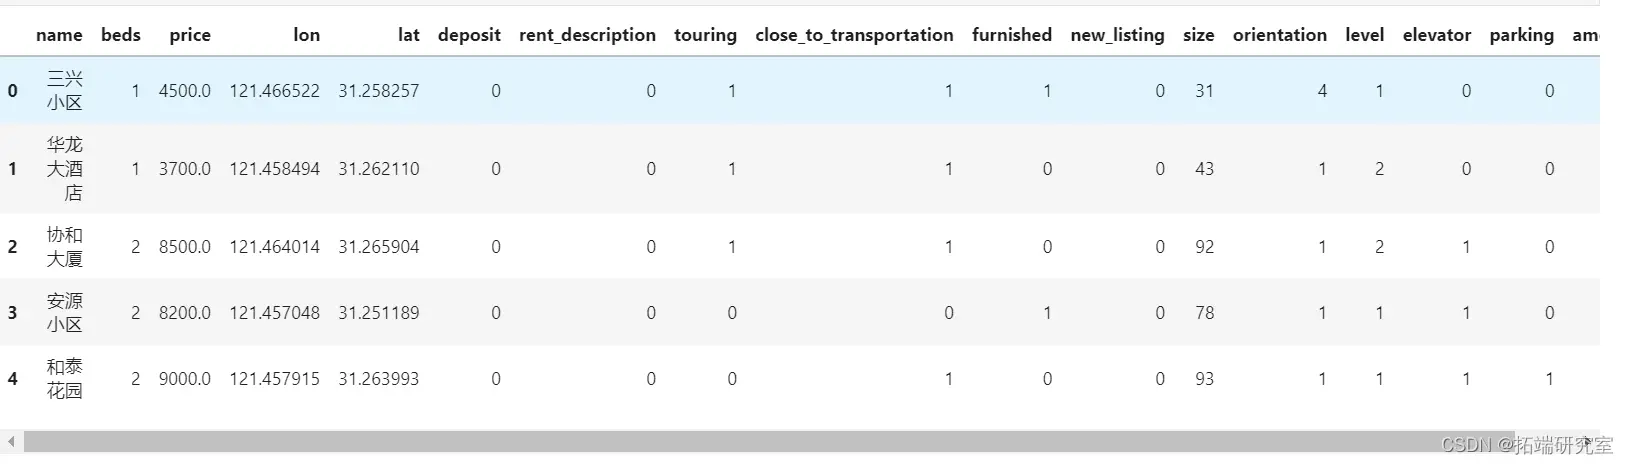The width and height of the screenshot is (1628, 464).
Task: Click the right arrow of horizontal scrollbar
Action: click(1589, 441)
